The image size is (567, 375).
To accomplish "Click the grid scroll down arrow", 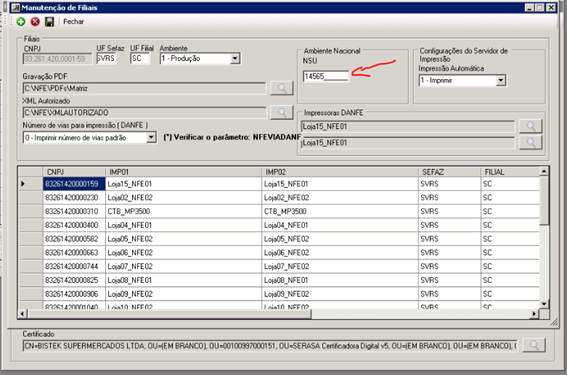I will [544, 304].
